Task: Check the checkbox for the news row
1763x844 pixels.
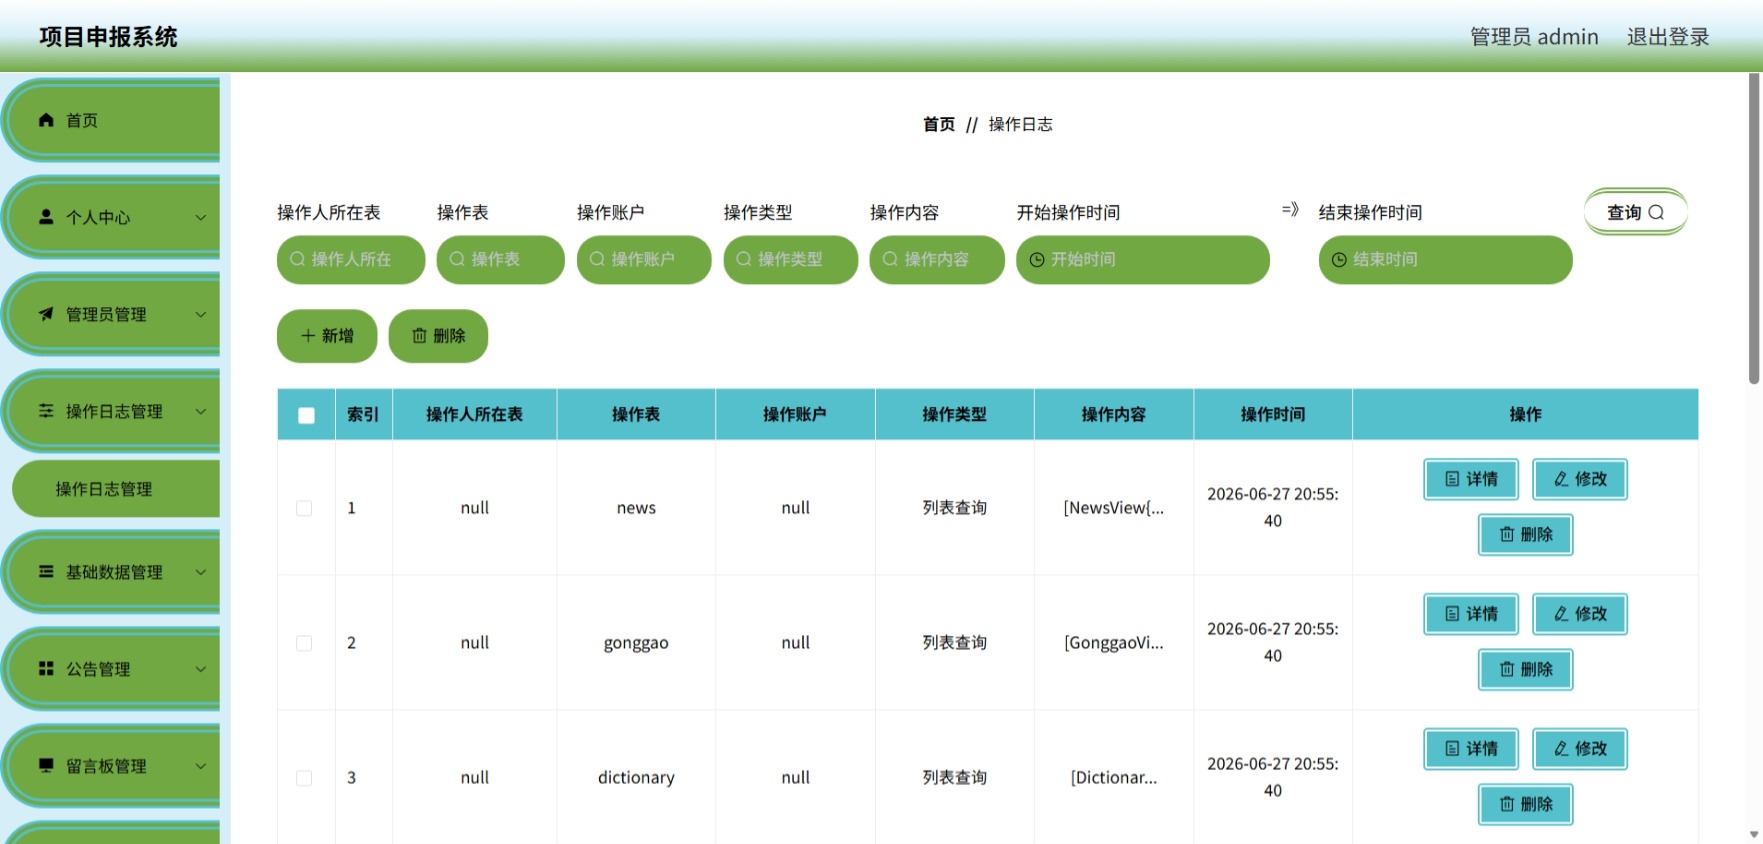Action: pyautogui.click(x=304, y=508)
